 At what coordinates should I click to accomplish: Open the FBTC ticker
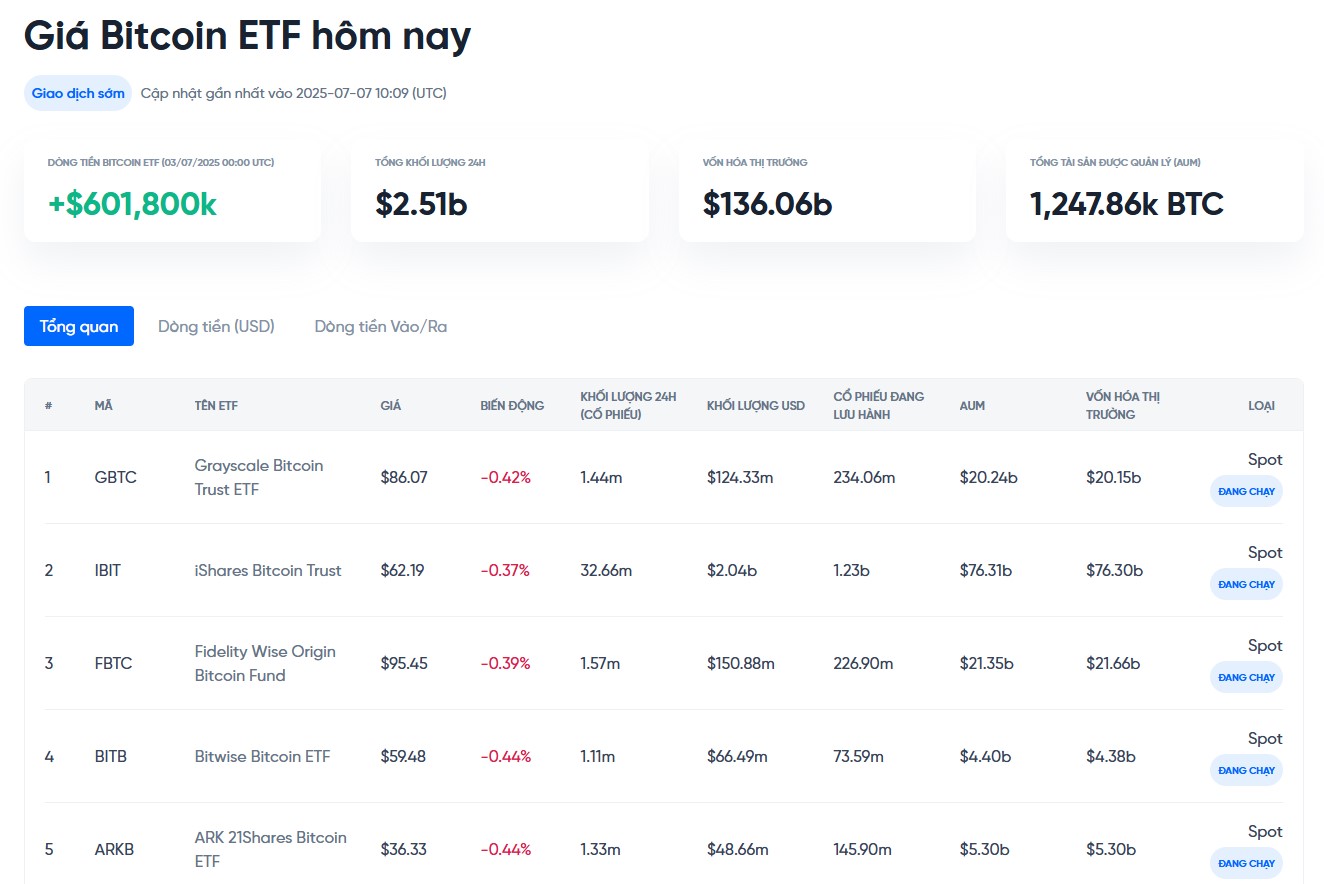(113, 663)
